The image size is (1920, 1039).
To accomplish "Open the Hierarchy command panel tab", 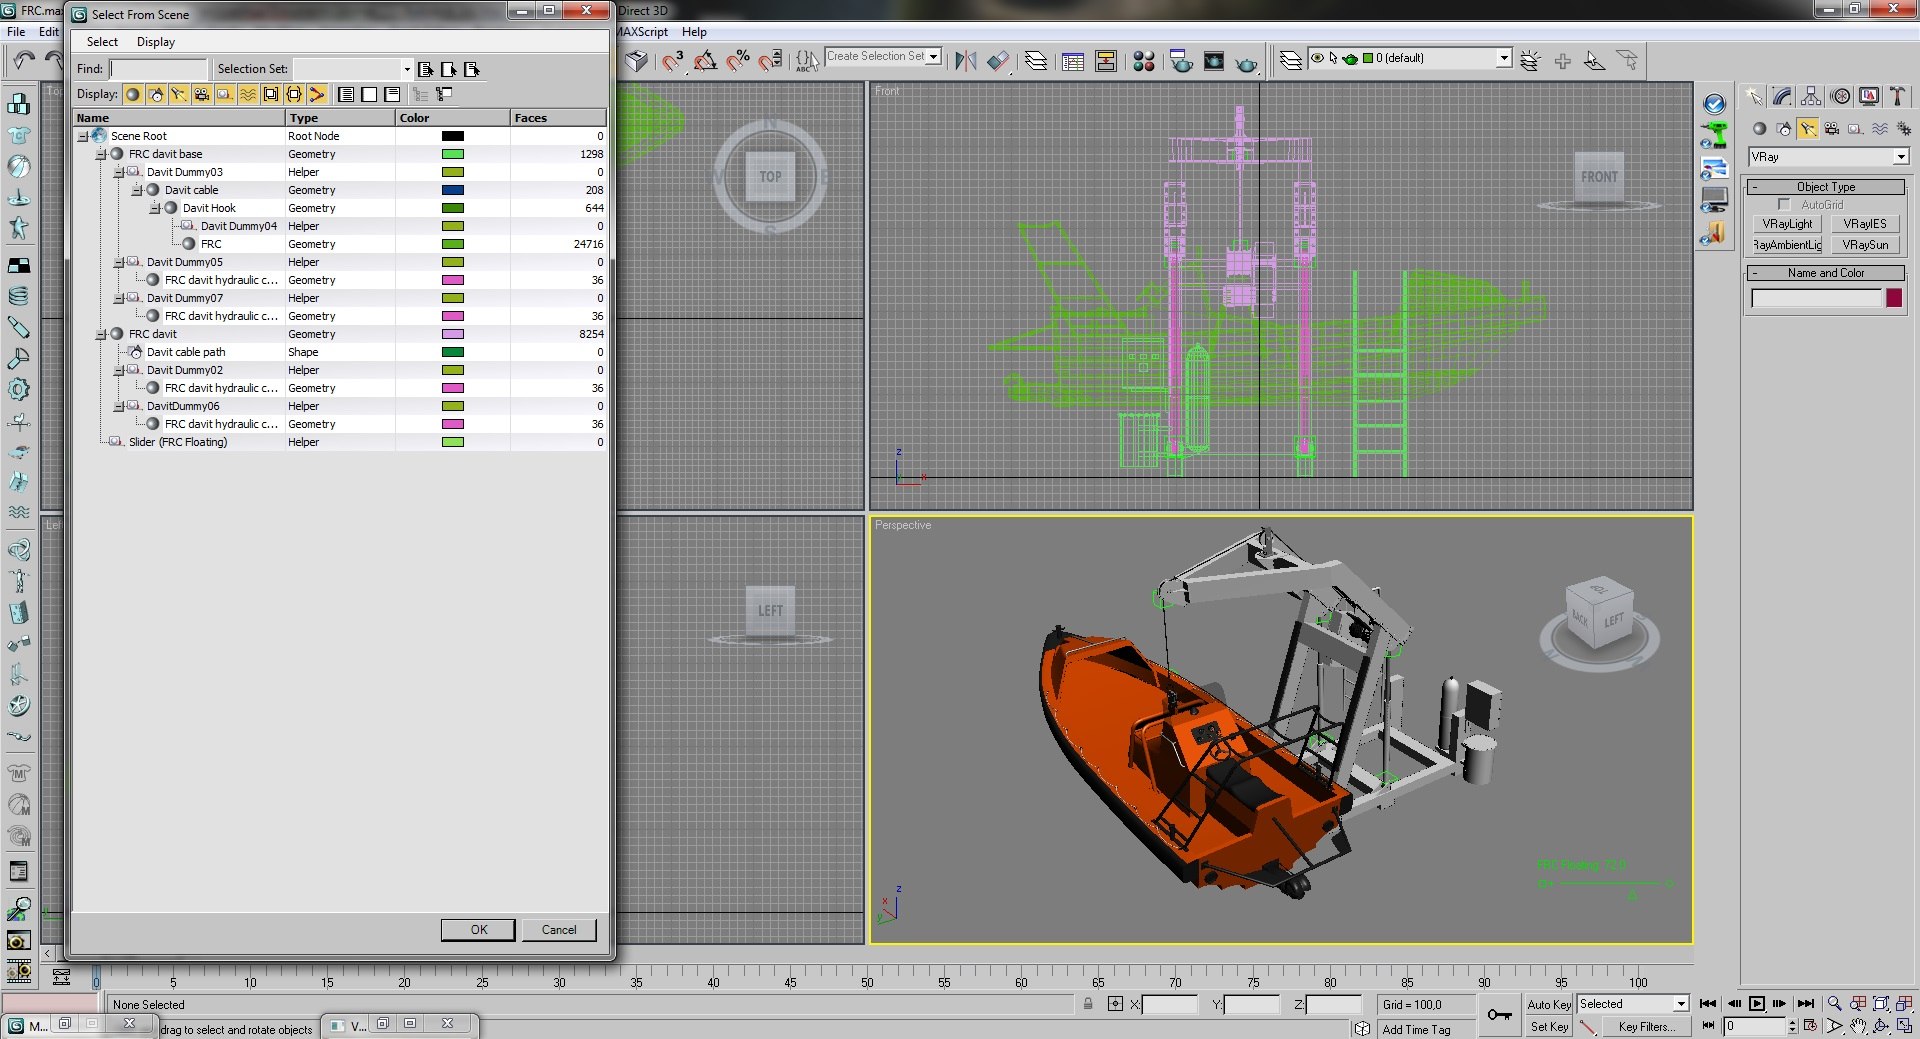I will [1811, 96].
